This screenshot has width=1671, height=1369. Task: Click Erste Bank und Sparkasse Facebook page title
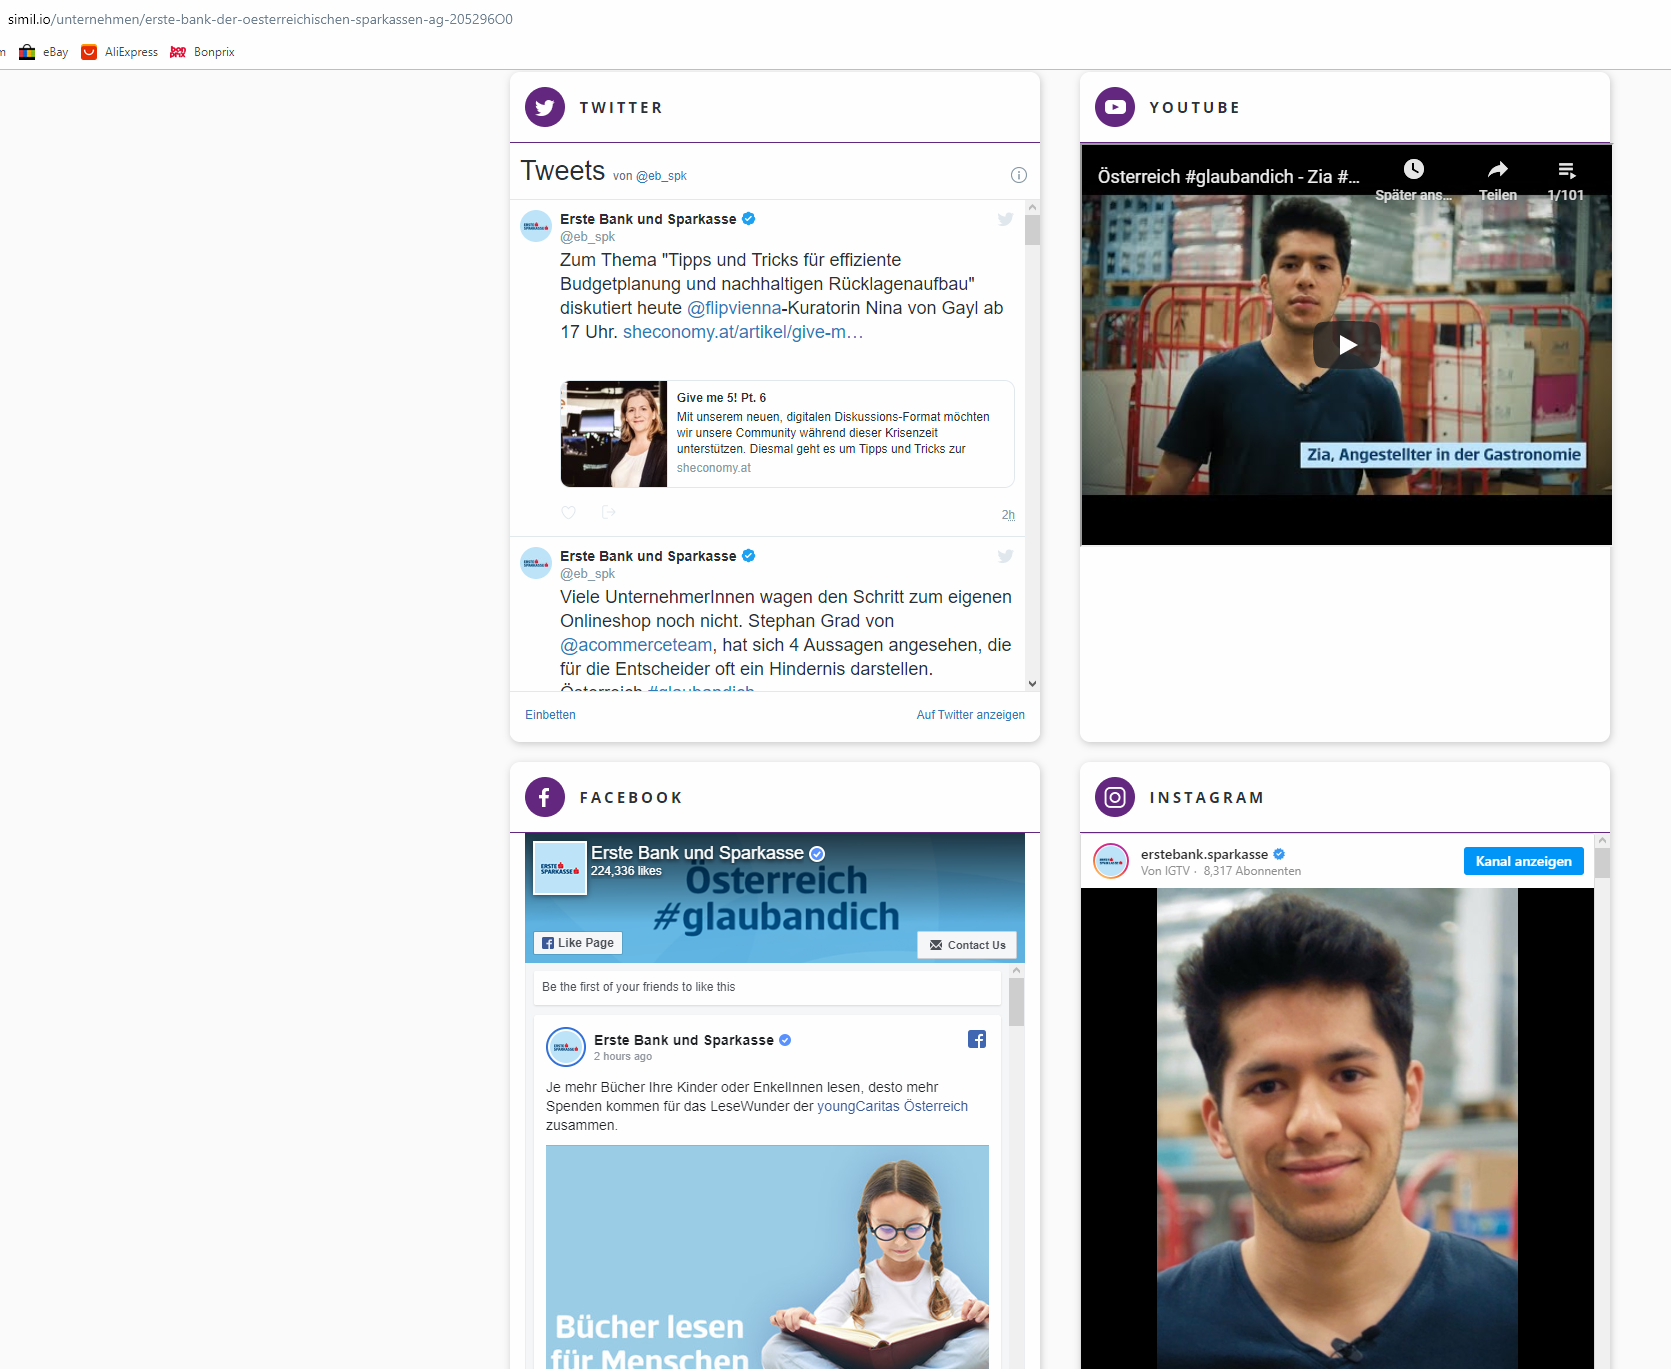(697, 853)
